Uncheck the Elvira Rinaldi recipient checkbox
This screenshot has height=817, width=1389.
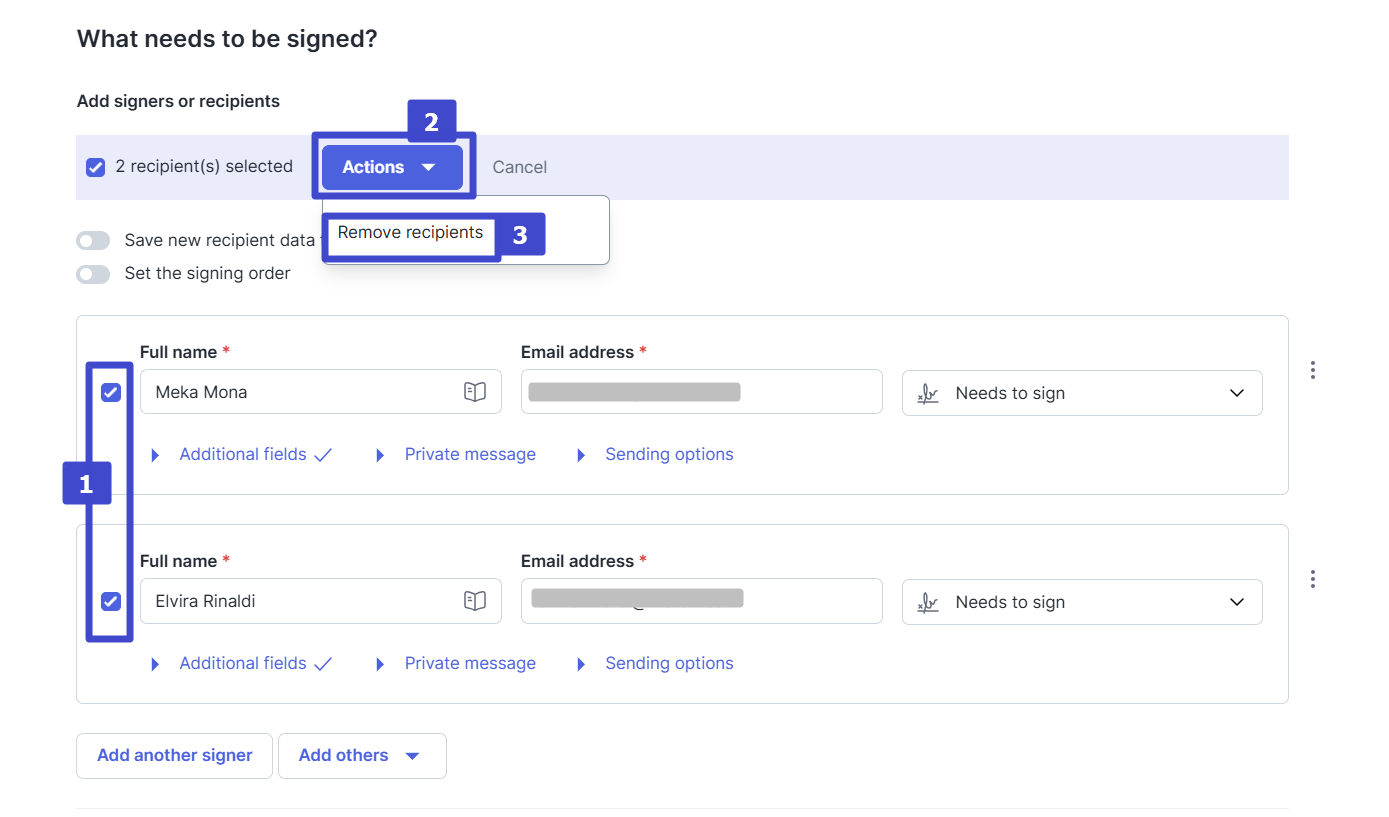pos(111,601)
